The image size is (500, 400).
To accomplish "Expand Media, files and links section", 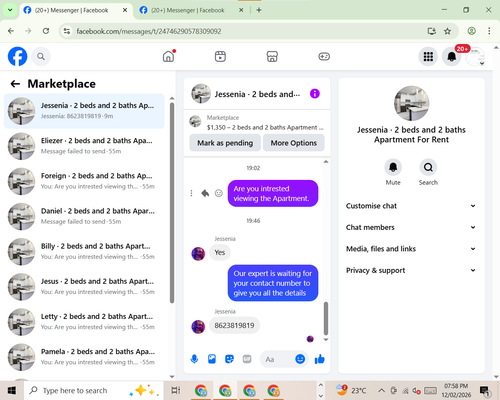I will coord(411,249).
